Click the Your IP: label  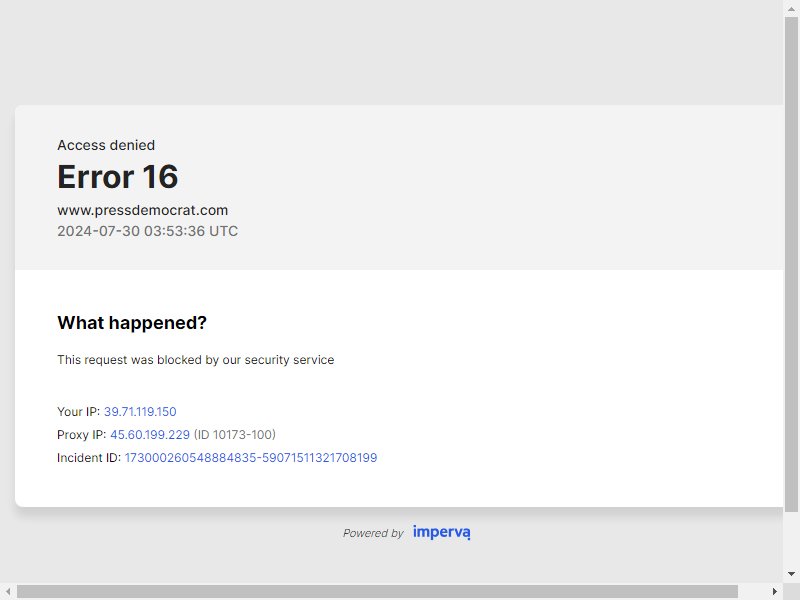pos(79,412)
